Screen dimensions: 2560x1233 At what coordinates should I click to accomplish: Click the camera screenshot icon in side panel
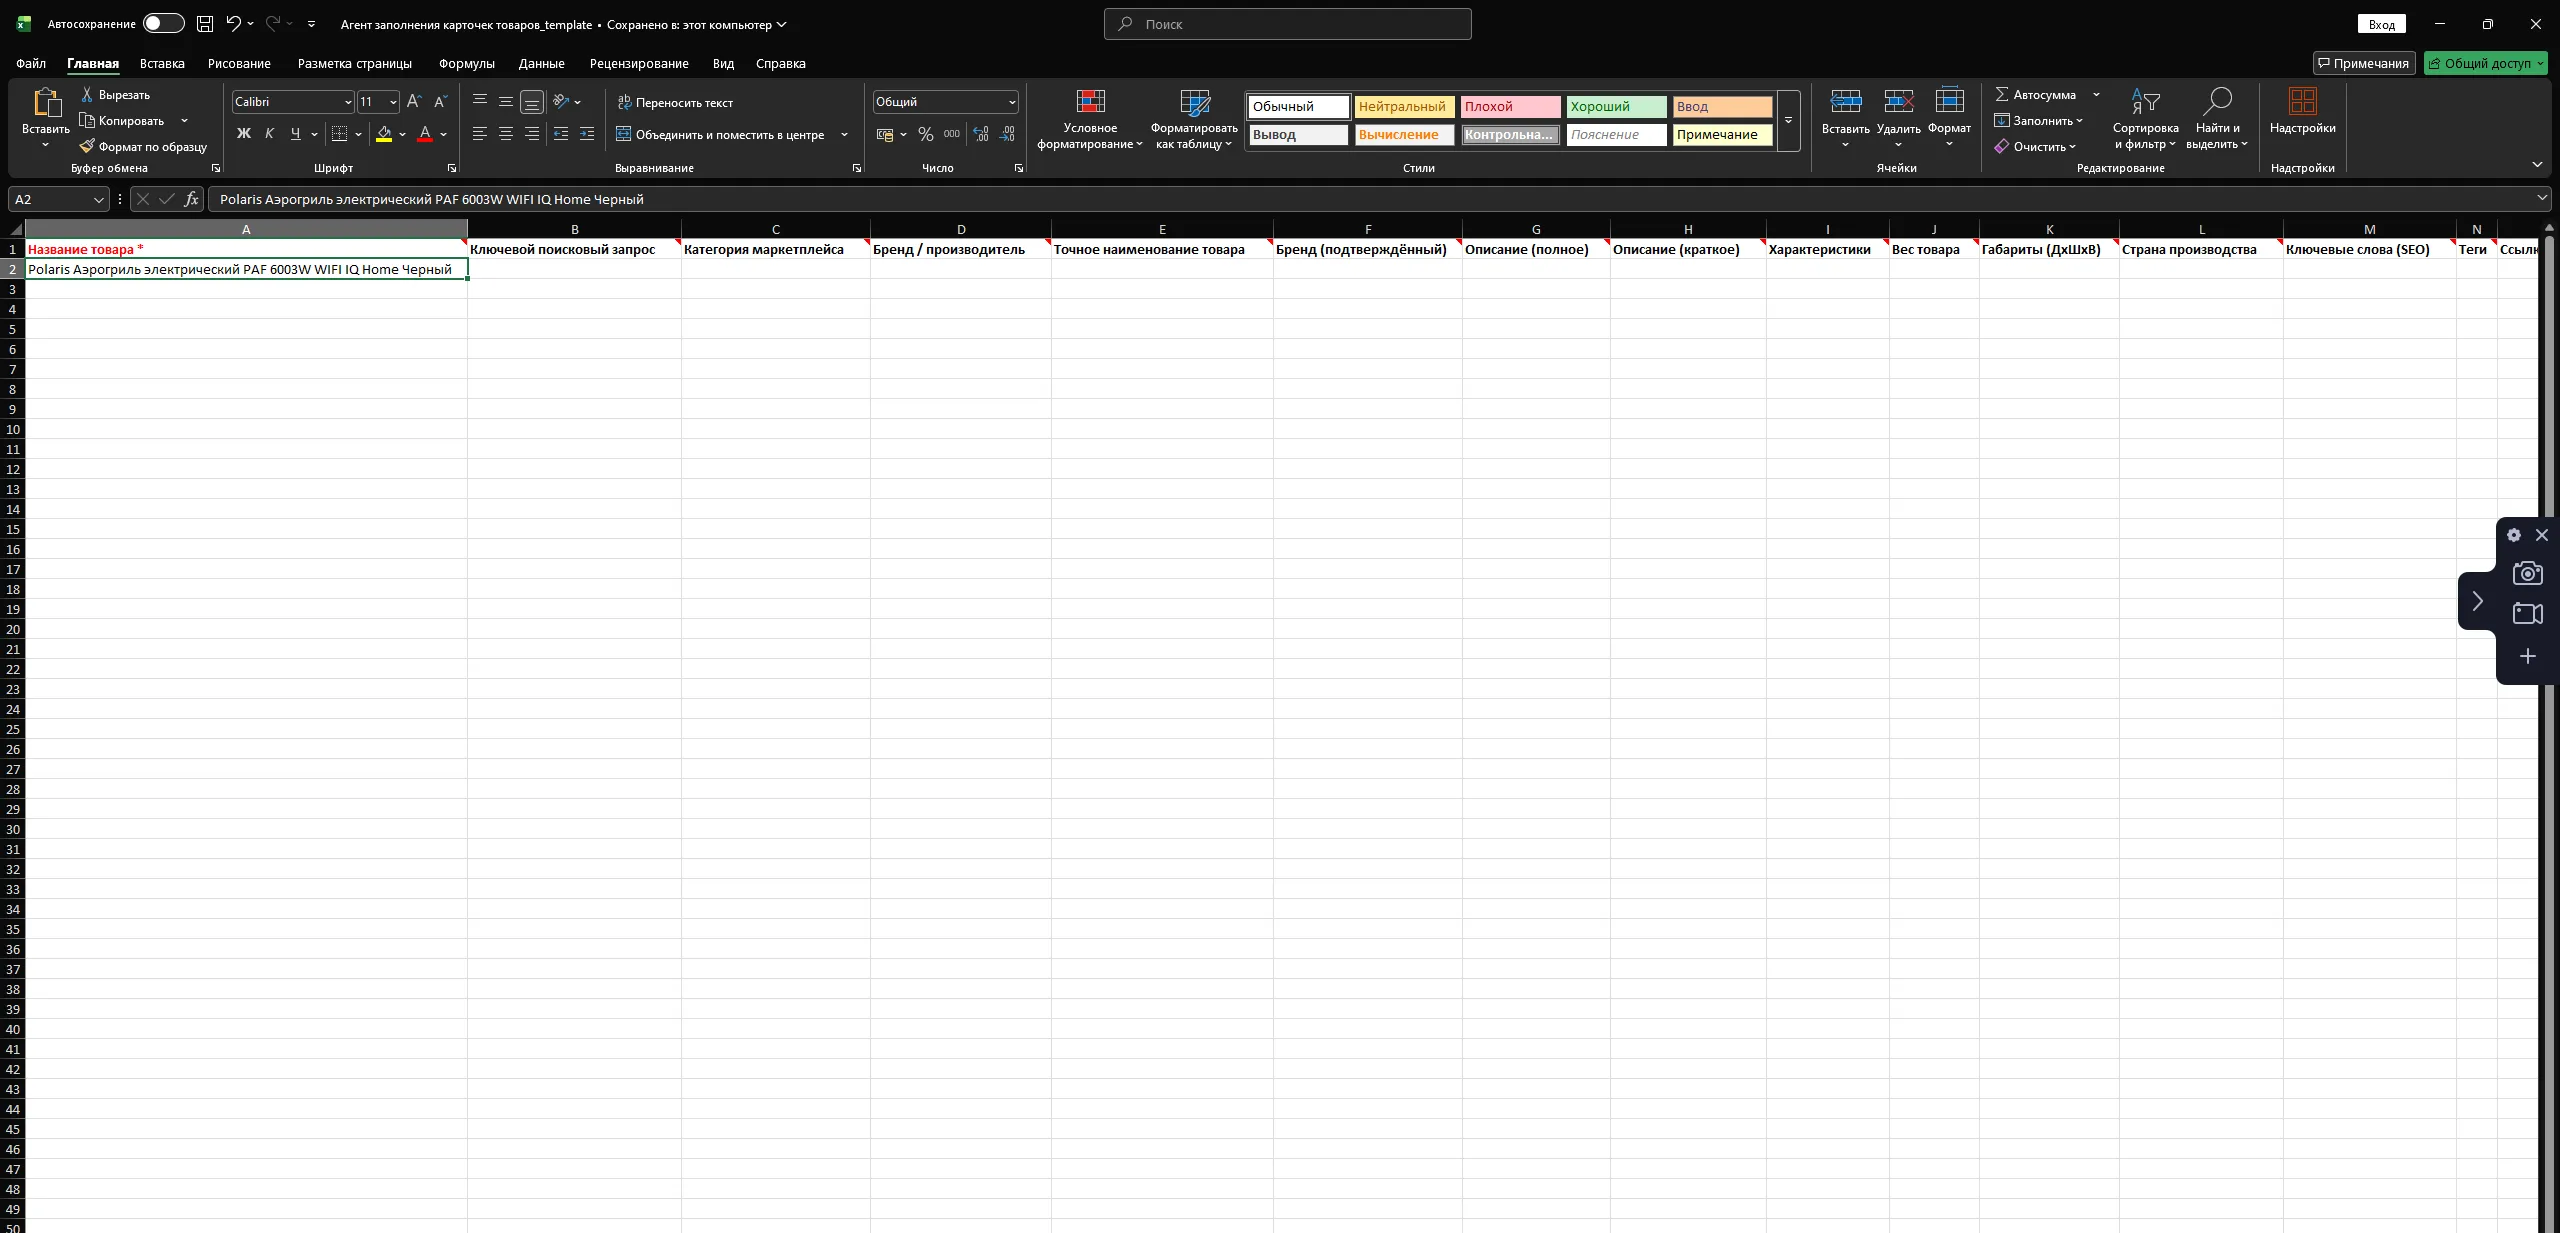2527,573
